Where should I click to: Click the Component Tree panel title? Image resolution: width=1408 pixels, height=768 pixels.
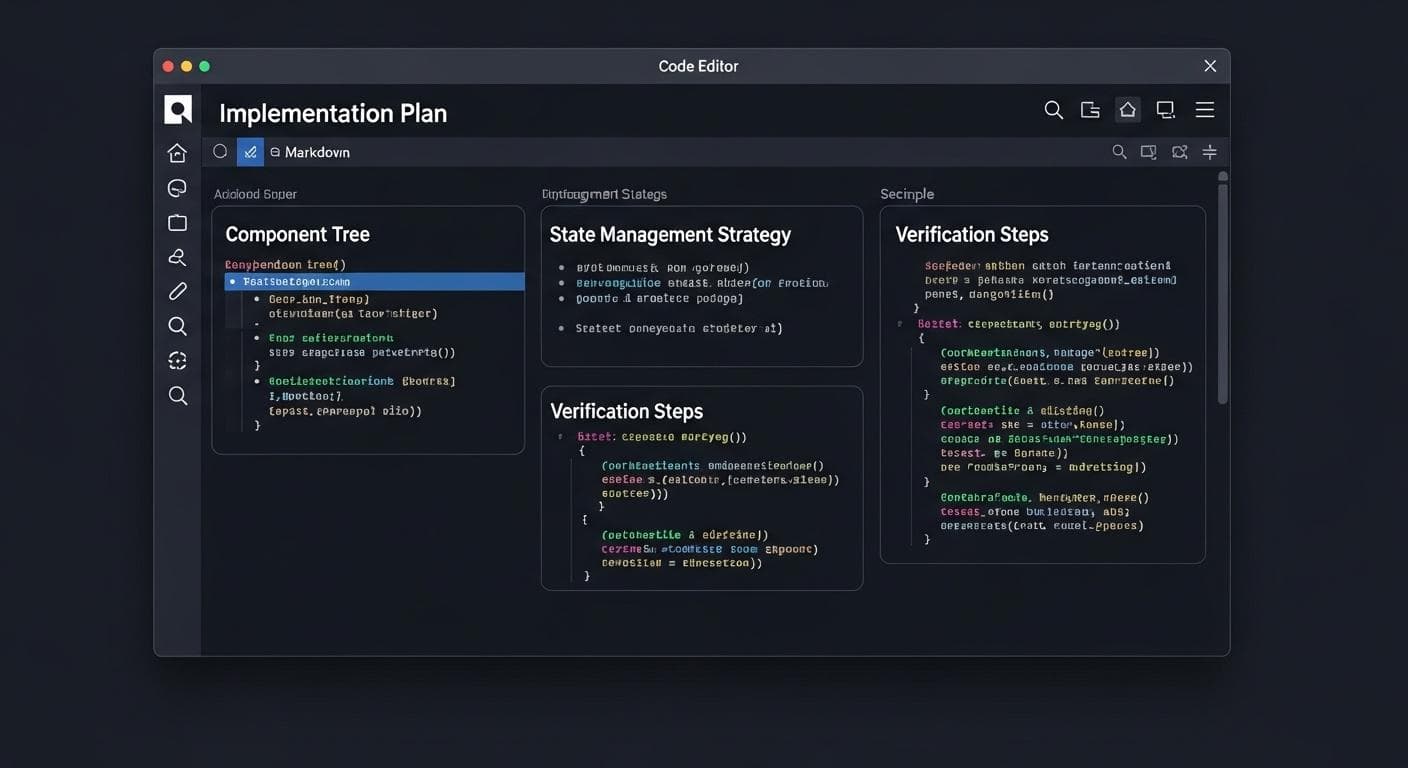pyautogui.click(x=296, y=234)
